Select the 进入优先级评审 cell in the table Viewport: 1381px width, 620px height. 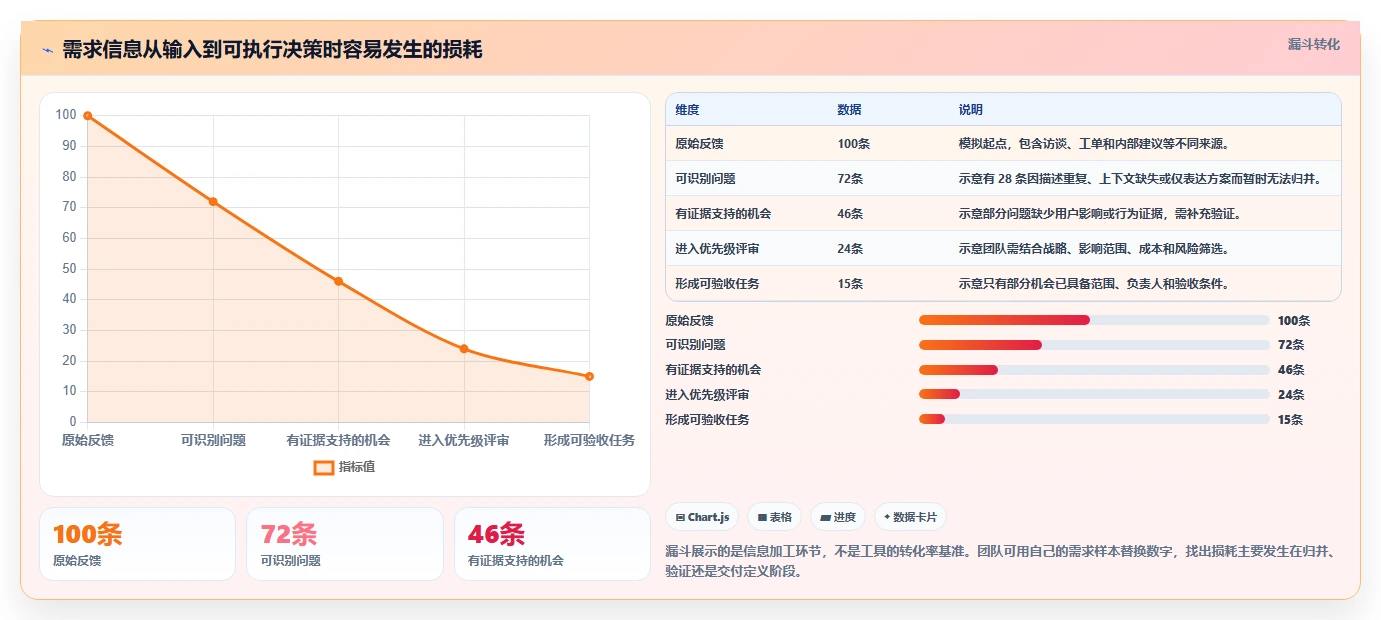[x=717, y=249]
